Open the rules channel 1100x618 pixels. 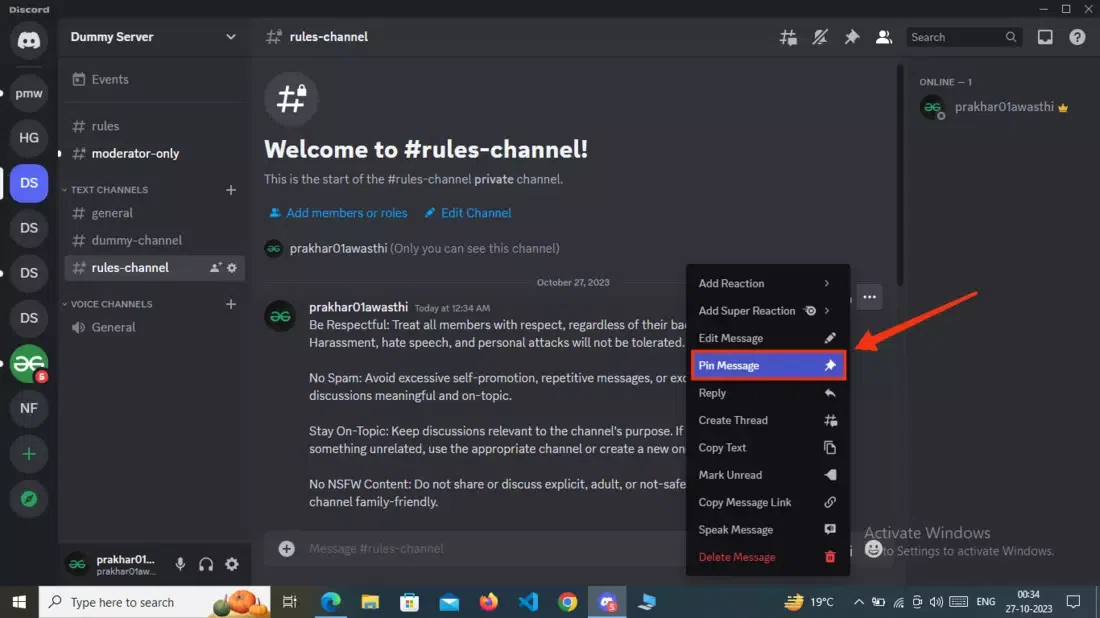(154, 126)
